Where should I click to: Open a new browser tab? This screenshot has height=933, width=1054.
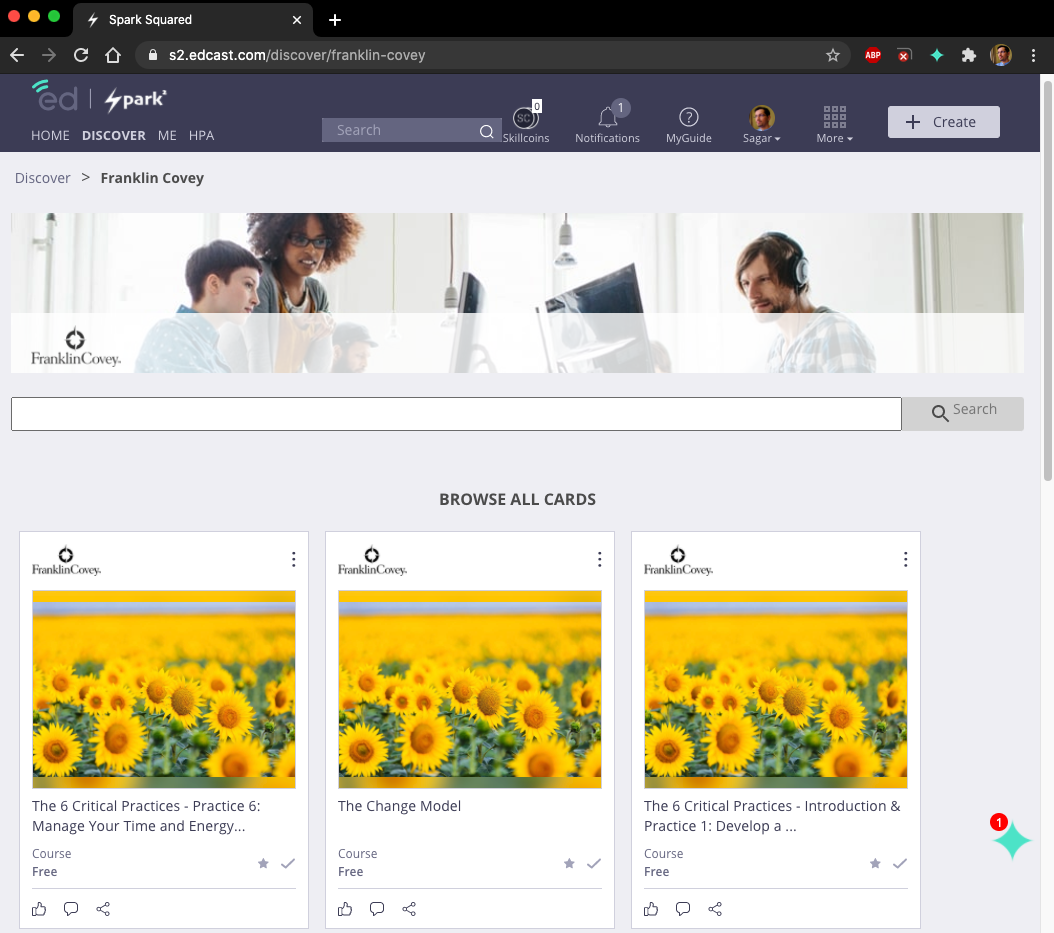[x=335, y=20]
